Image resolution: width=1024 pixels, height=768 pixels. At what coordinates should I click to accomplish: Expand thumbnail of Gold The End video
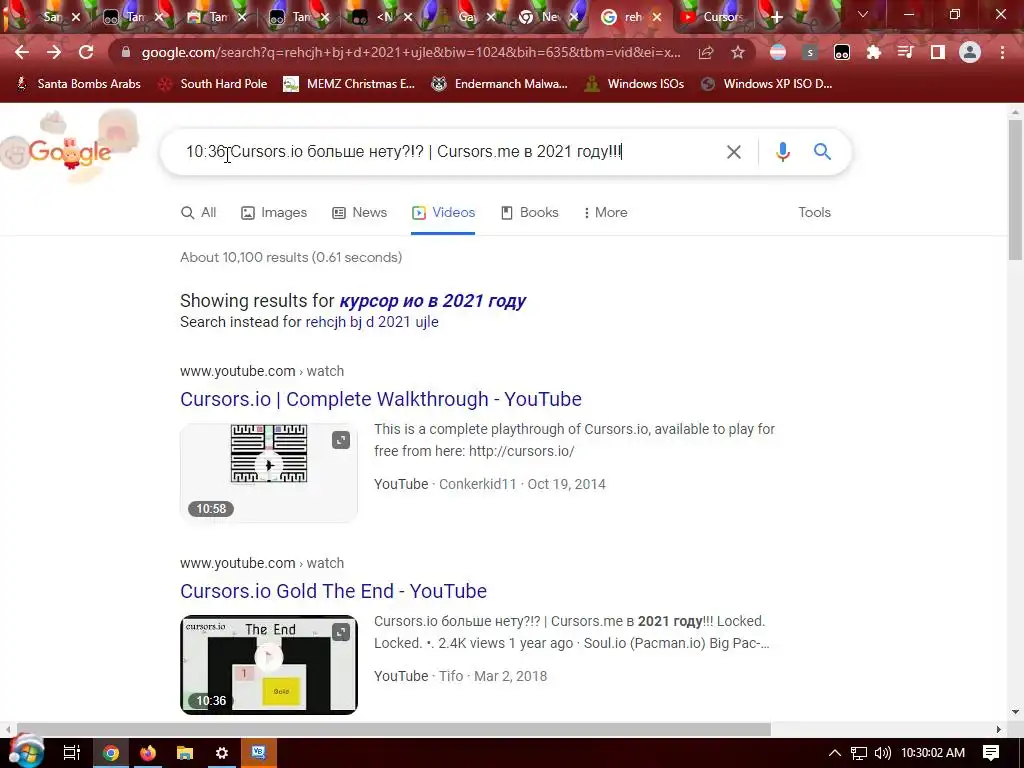341,632
